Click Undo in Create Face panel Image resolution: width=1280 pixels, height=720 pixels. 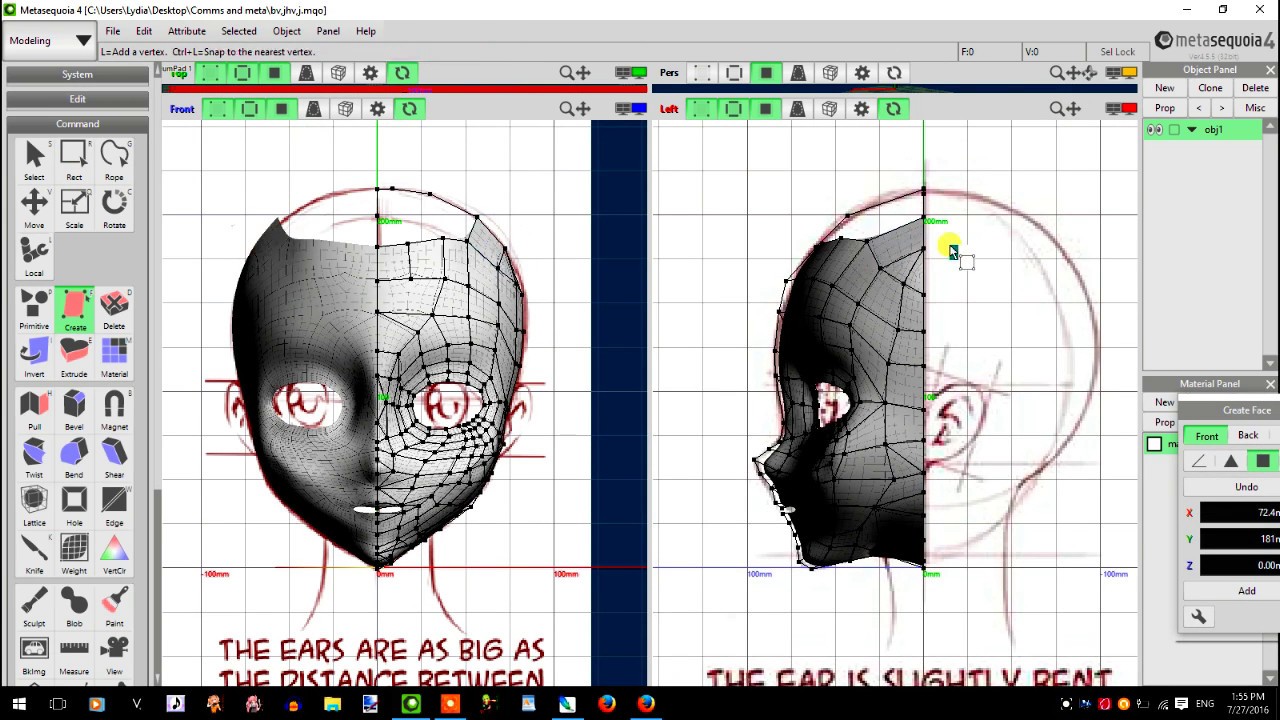pos(1246,487)
